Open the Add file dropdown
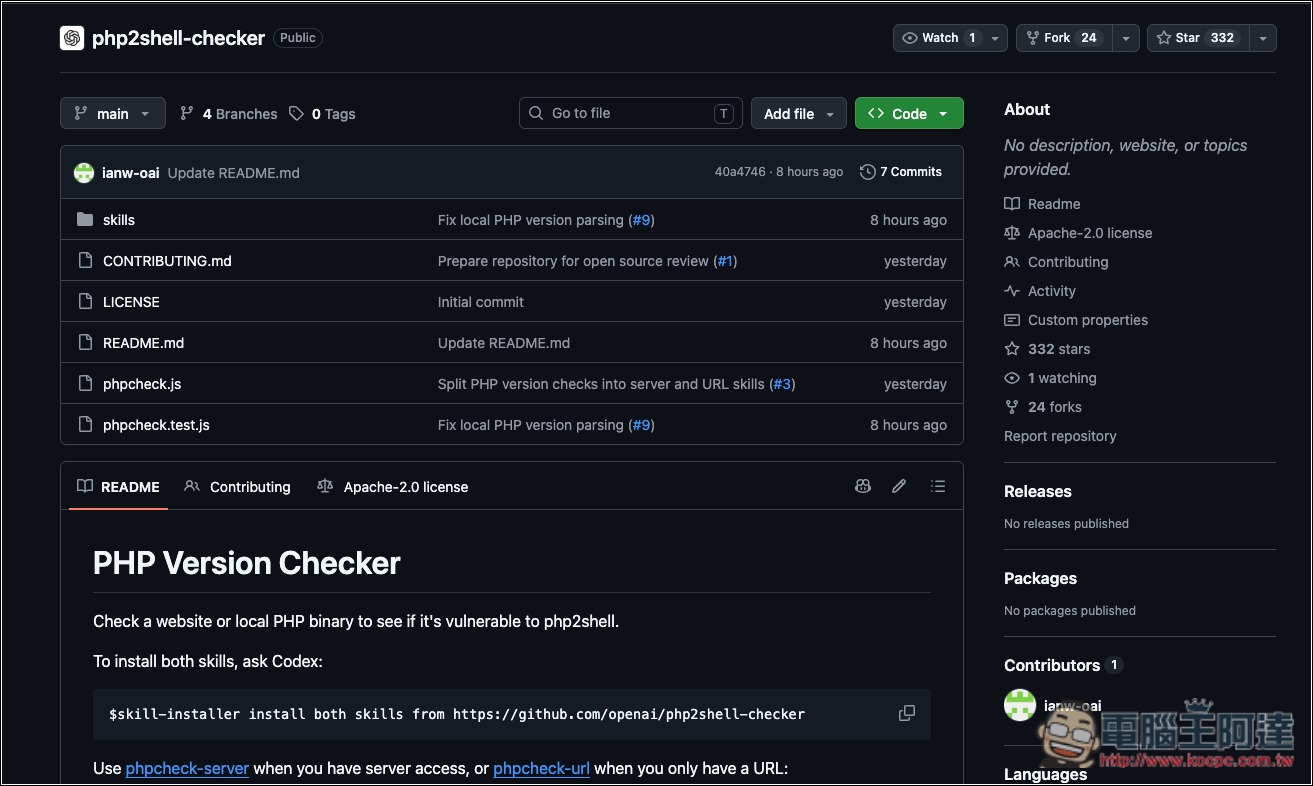 (x=799, y=113)
